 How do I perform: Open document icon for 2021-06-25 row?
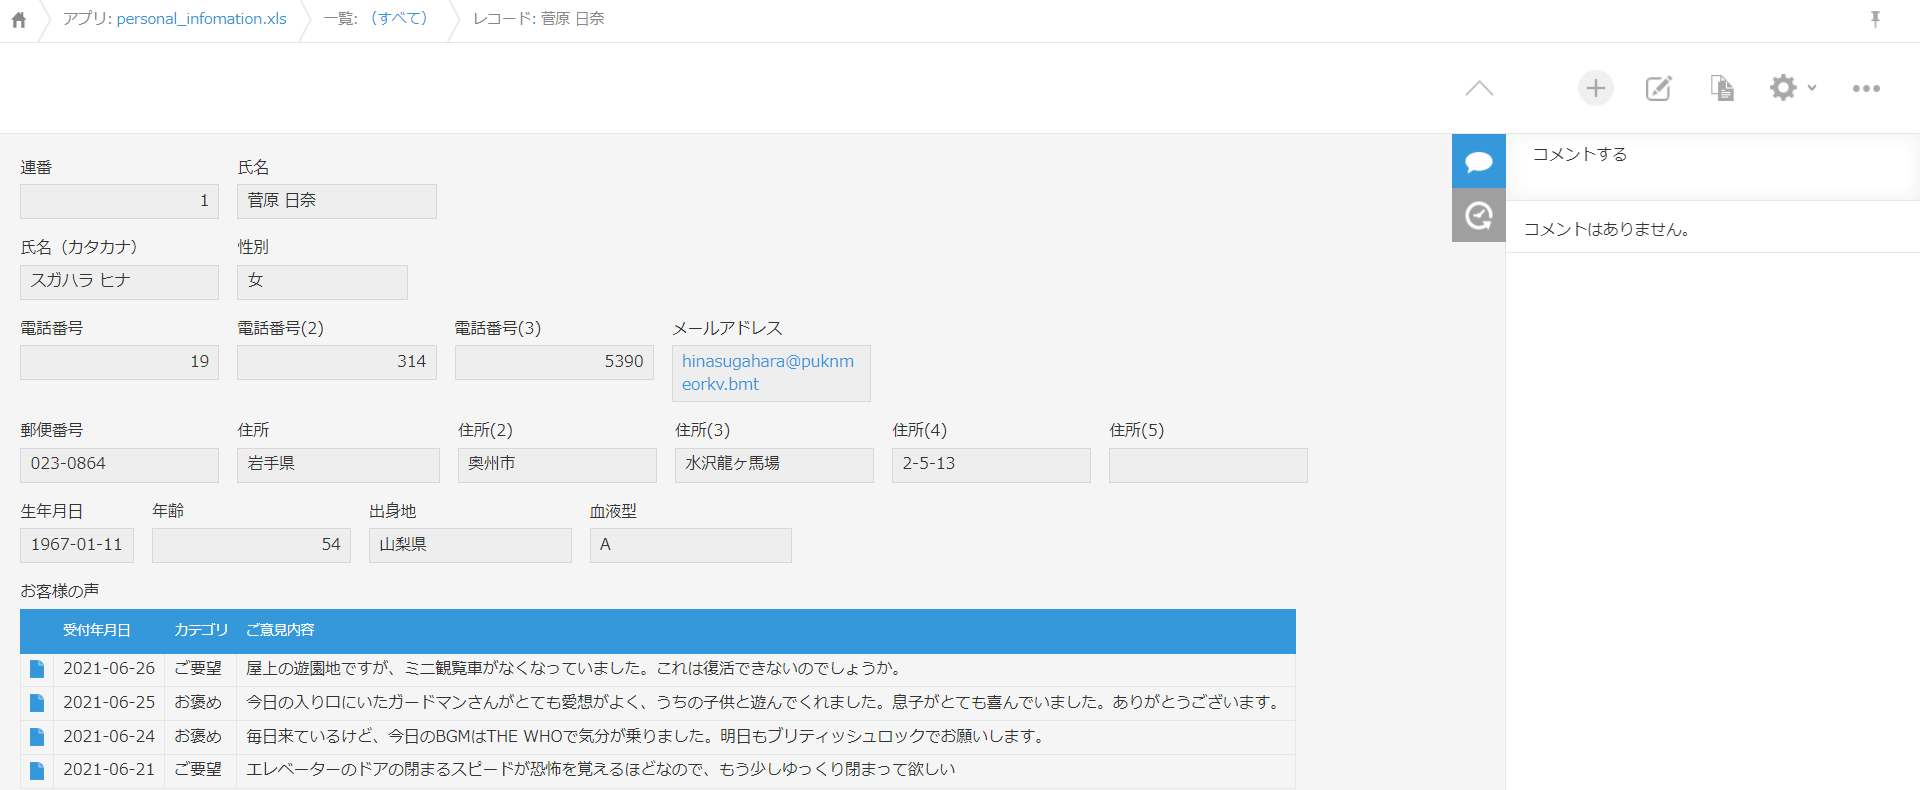(x=37, y=703)
